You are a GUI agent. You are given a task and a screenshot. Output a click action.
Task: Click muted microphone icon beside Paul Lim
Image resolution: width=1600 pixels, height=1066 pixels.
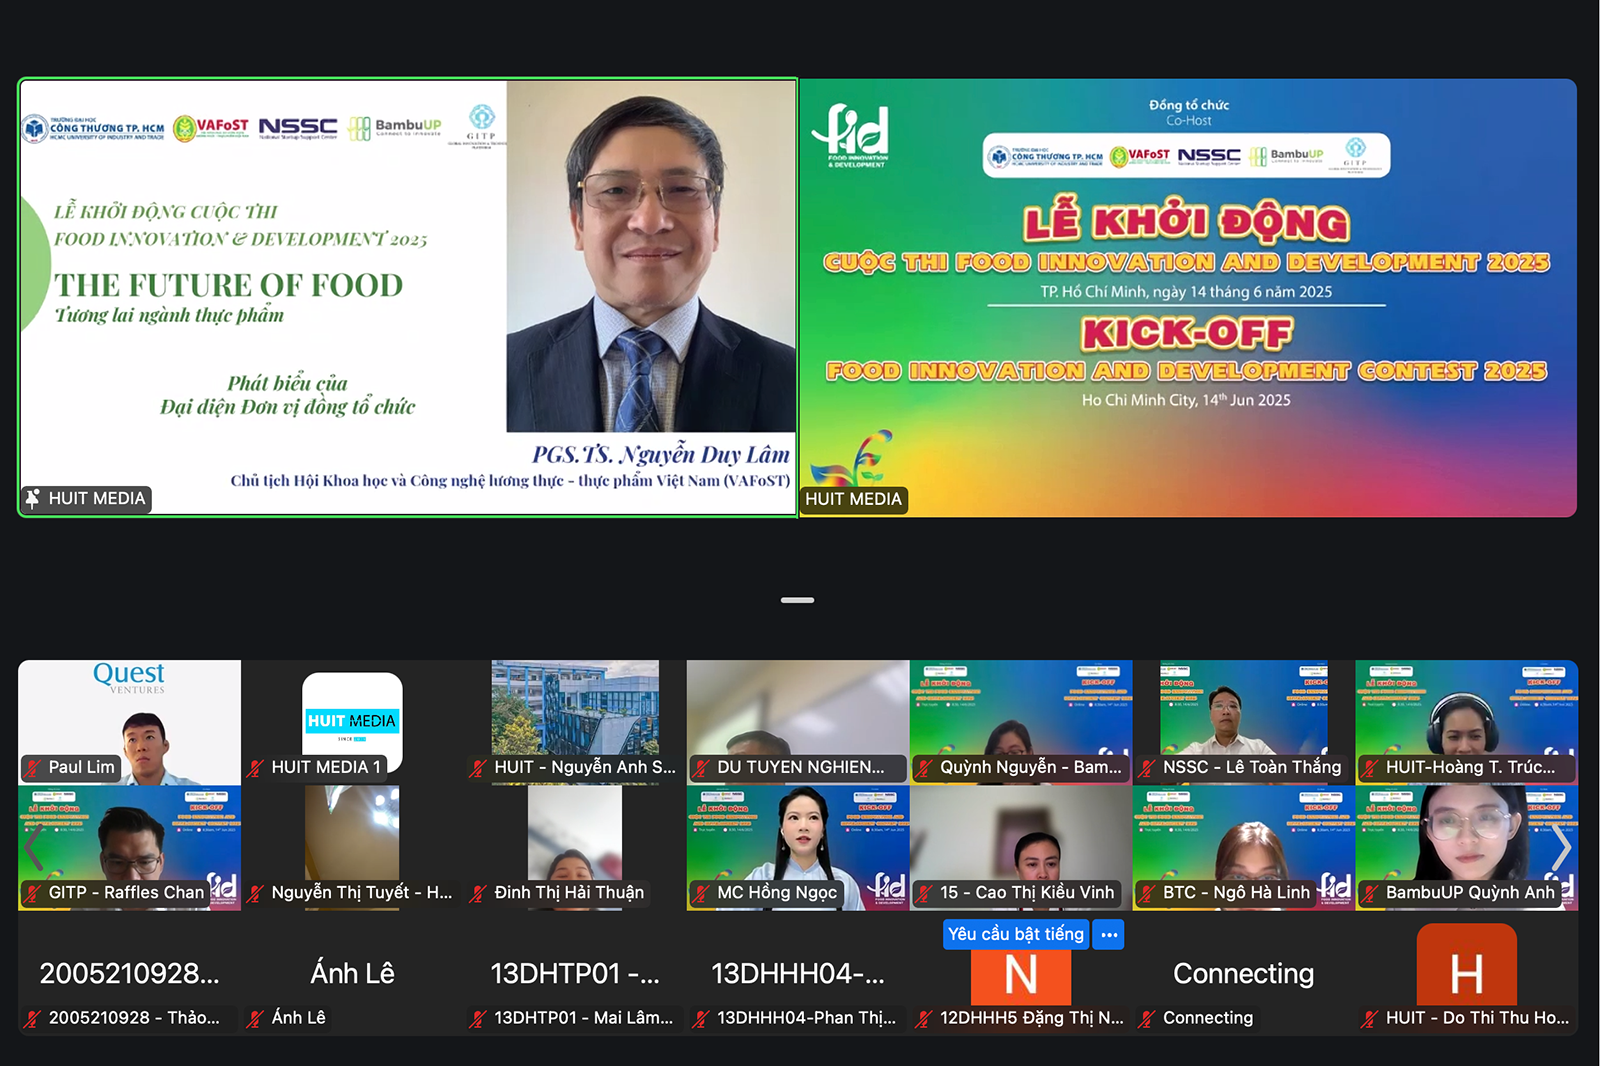34,768
